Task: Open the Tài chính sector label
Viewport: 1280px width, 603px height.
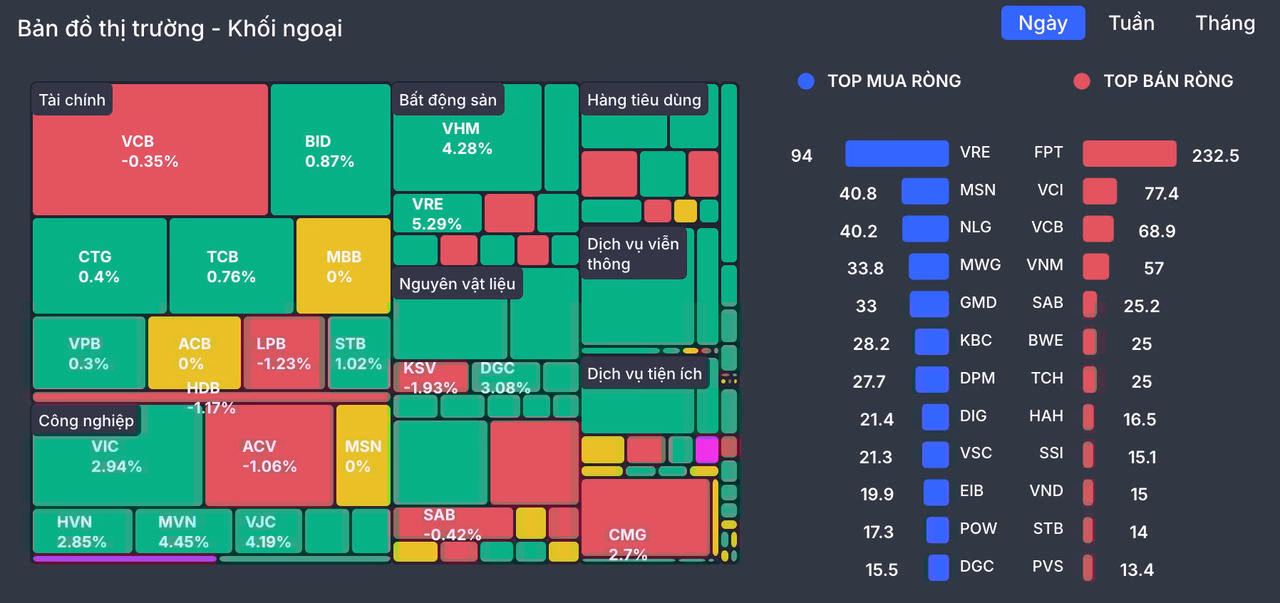Action: tap(72, 100)
